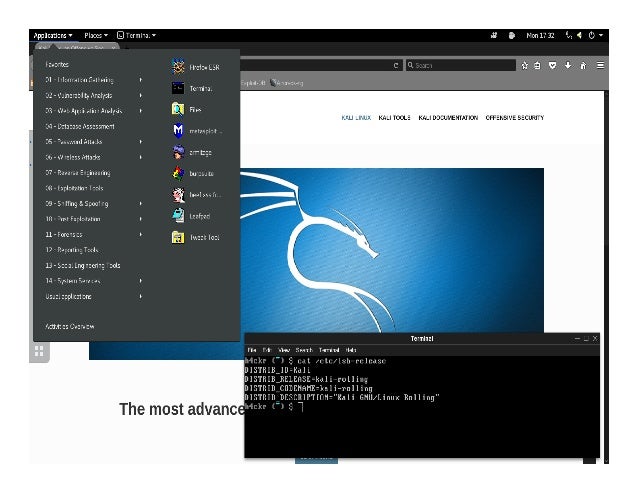This screenshot has width=638, height=493.
Task: Open the Edit menu in Terminal window
Action: tap(267, 350)
